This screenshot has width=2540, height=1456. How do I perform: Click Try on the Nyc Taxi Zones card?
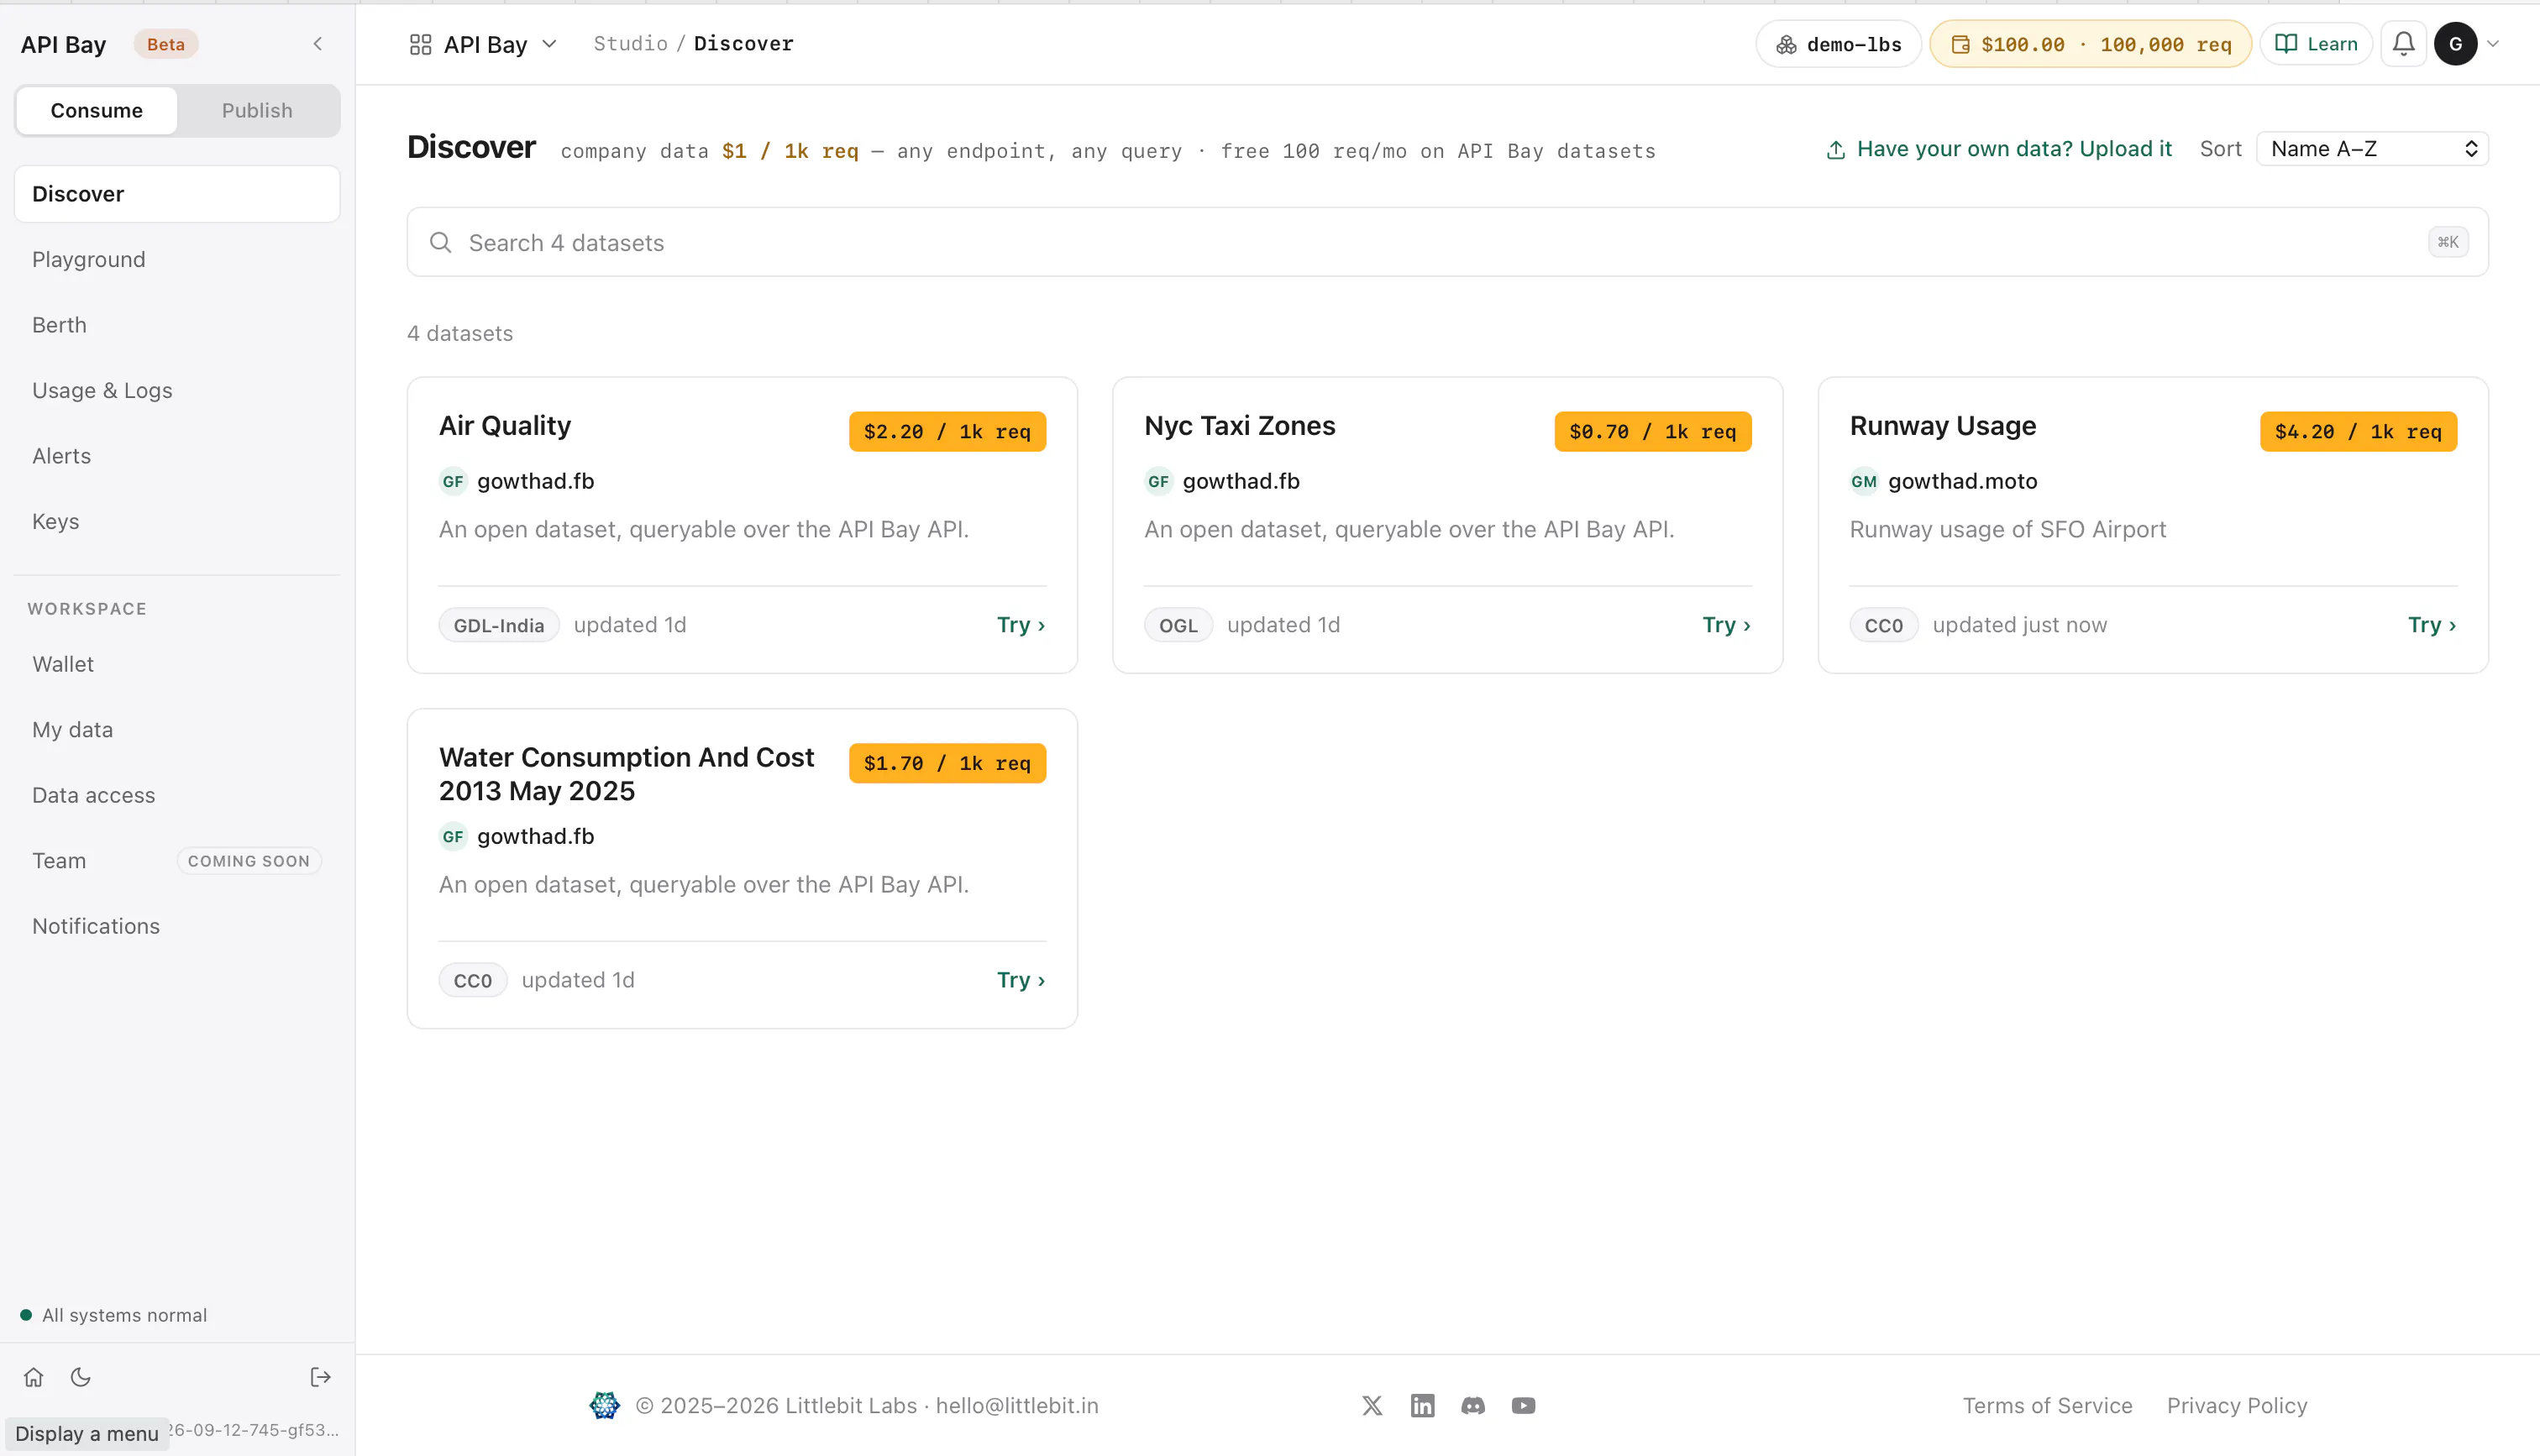pyautogui.click(x=1727, y=625)
